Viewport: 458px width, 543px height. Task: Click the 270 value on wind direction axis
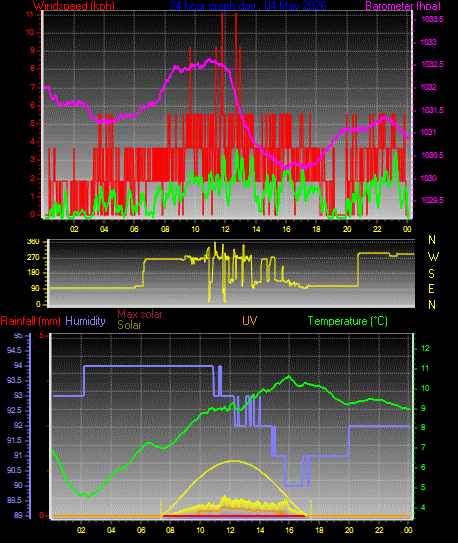click(33, 258)
